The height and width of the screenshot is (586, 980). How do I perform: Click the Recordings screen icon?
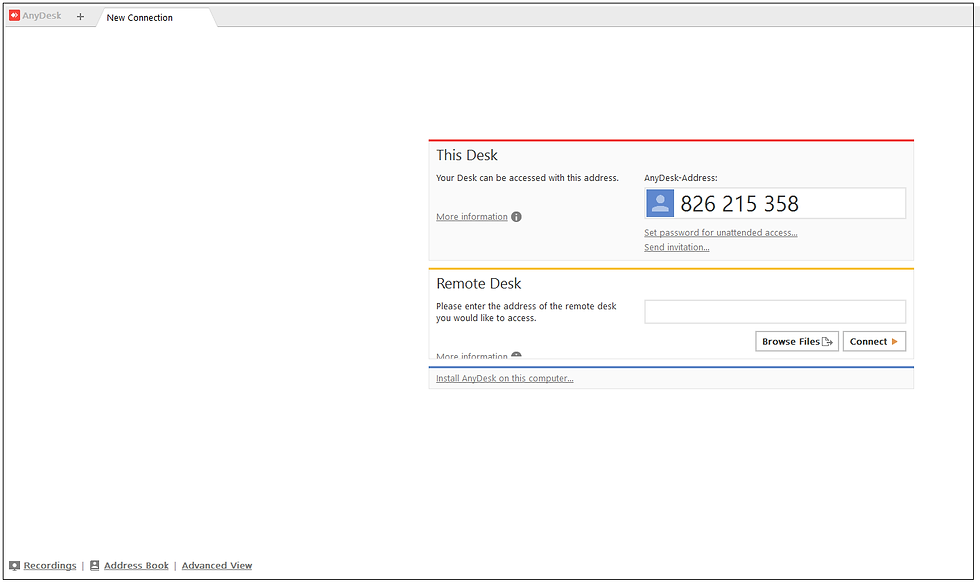(x=14, y=565)
